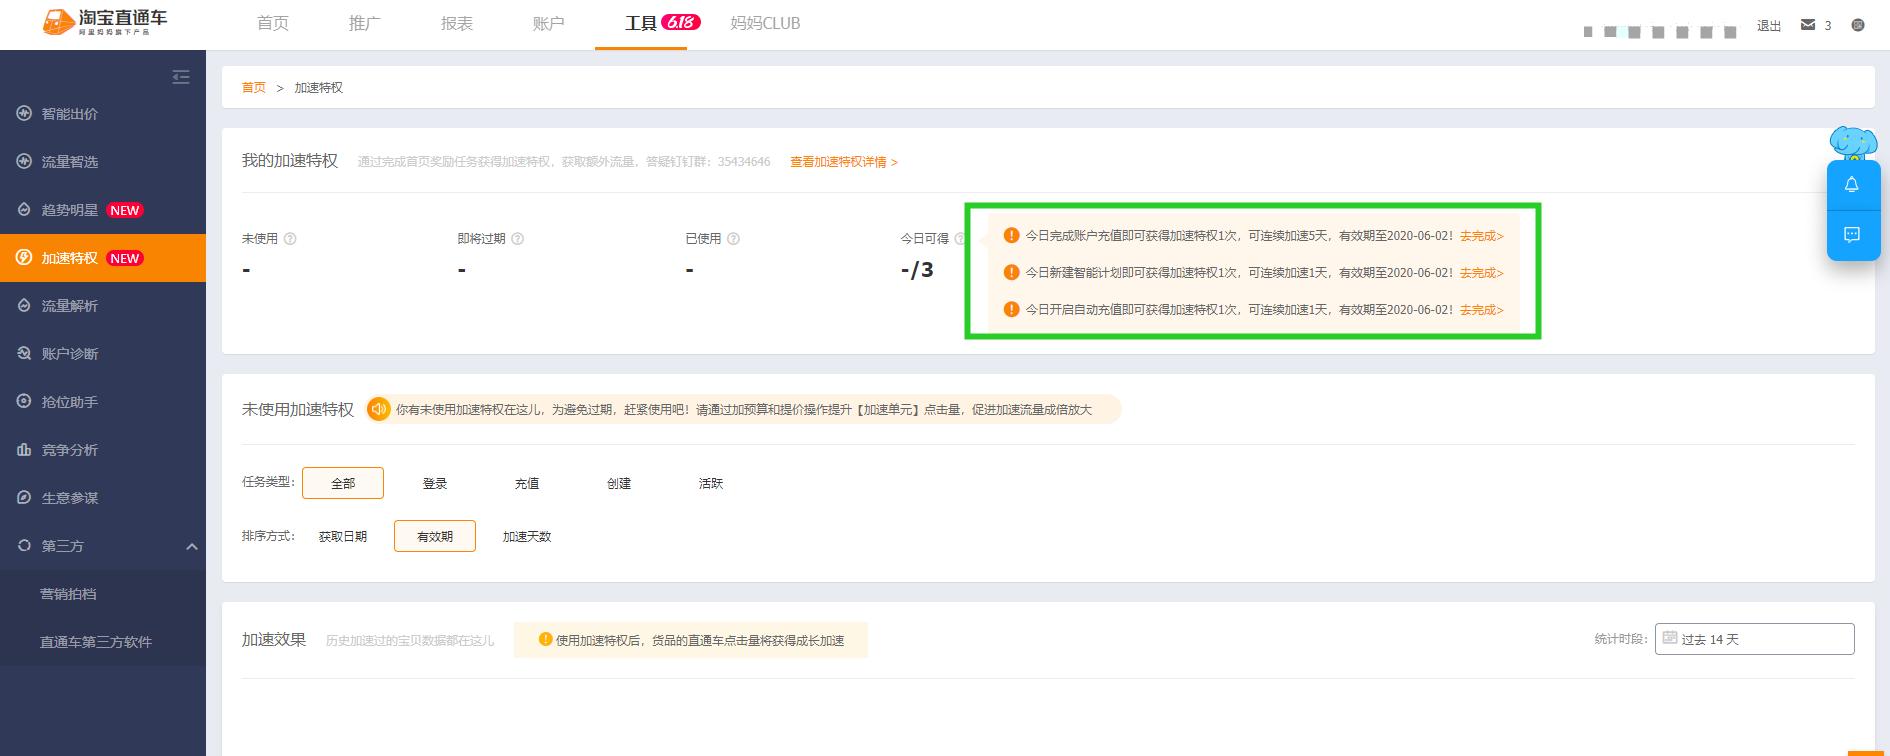The image size is (1890, 756).
Task: Open 智能出价 sidebar menu item
Action: pos(103,114)
